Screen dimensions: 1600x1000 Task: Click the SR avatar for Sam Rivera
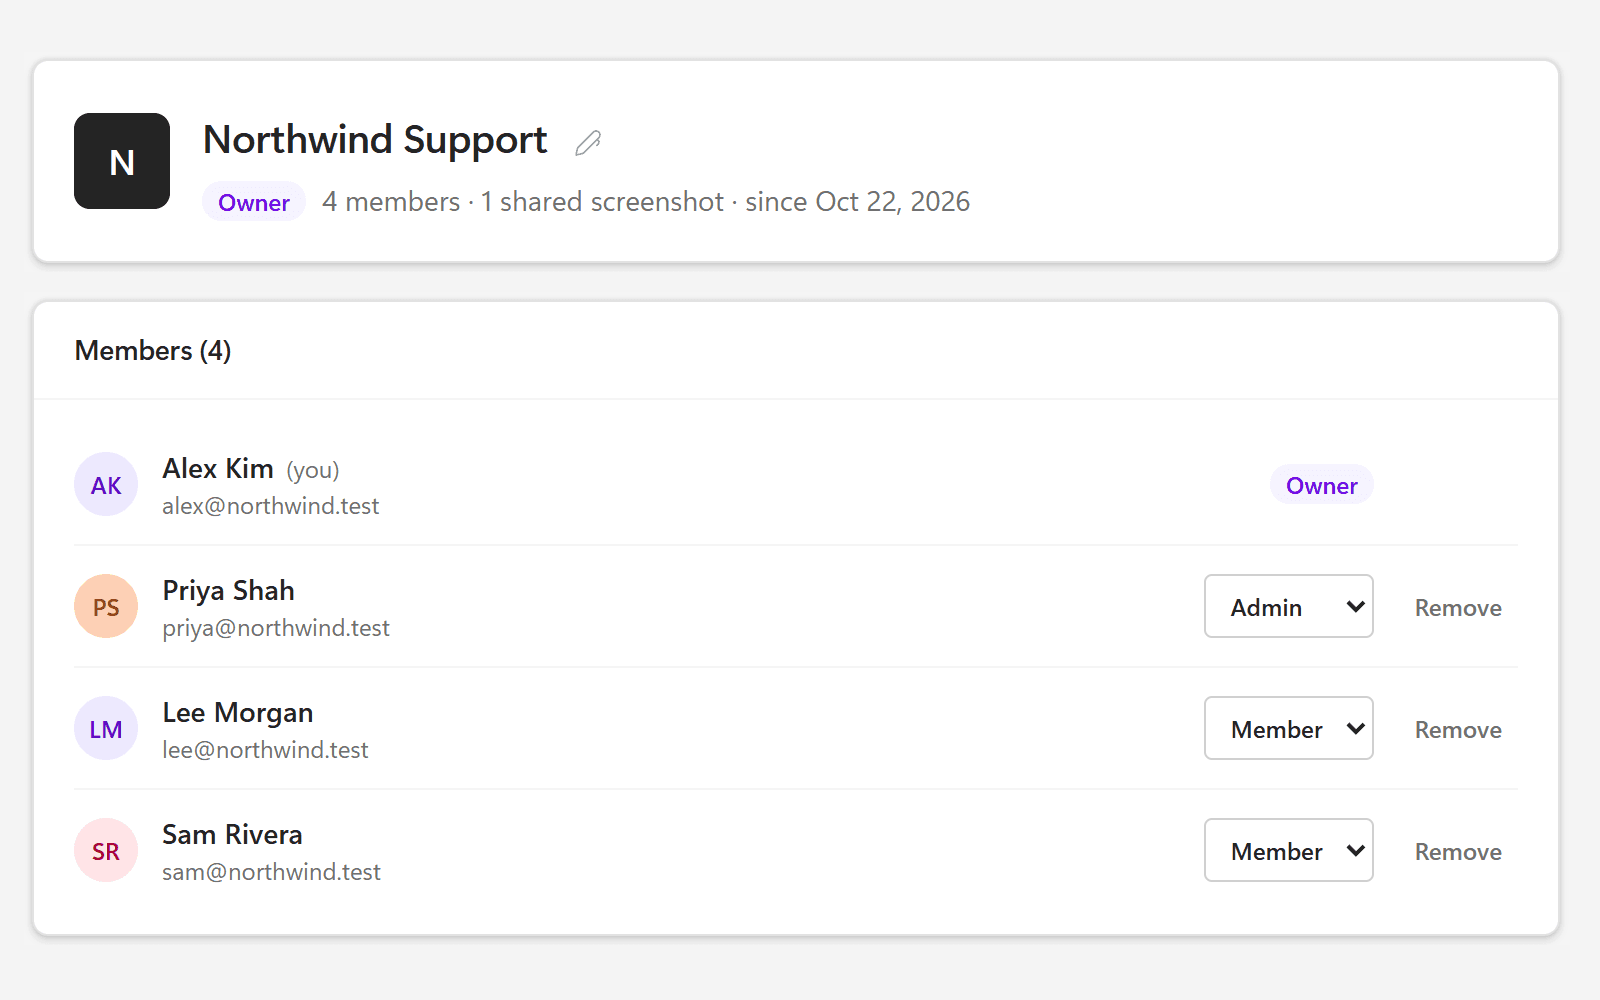[x=106, y=850]
